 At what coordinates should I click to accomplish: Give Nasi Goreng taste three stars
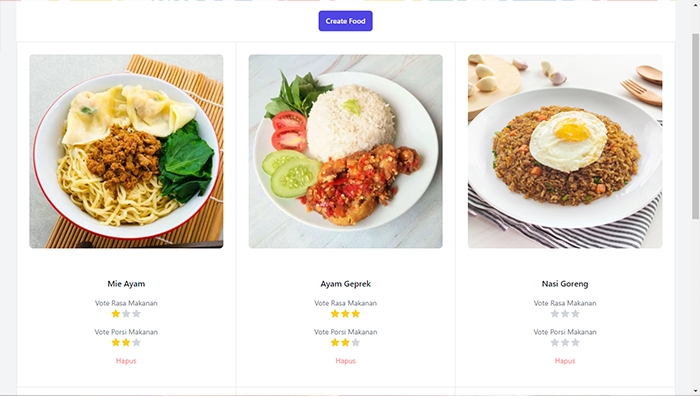coord(575,314)
